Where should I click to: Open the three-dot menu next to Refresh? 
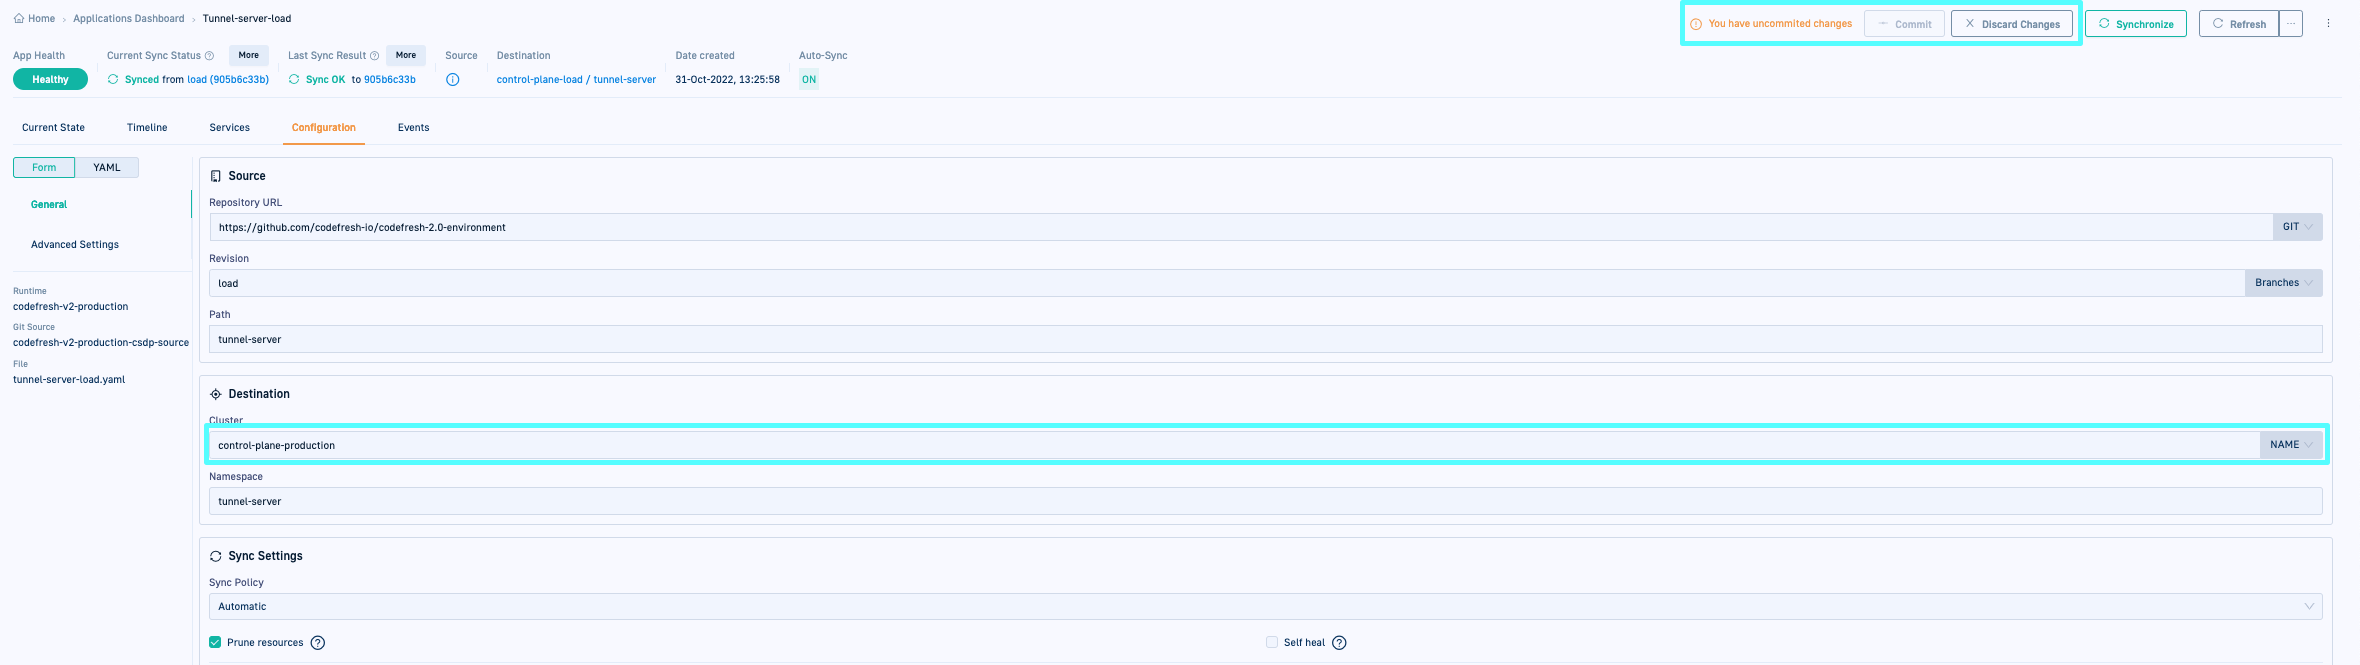coord(2290,24)
